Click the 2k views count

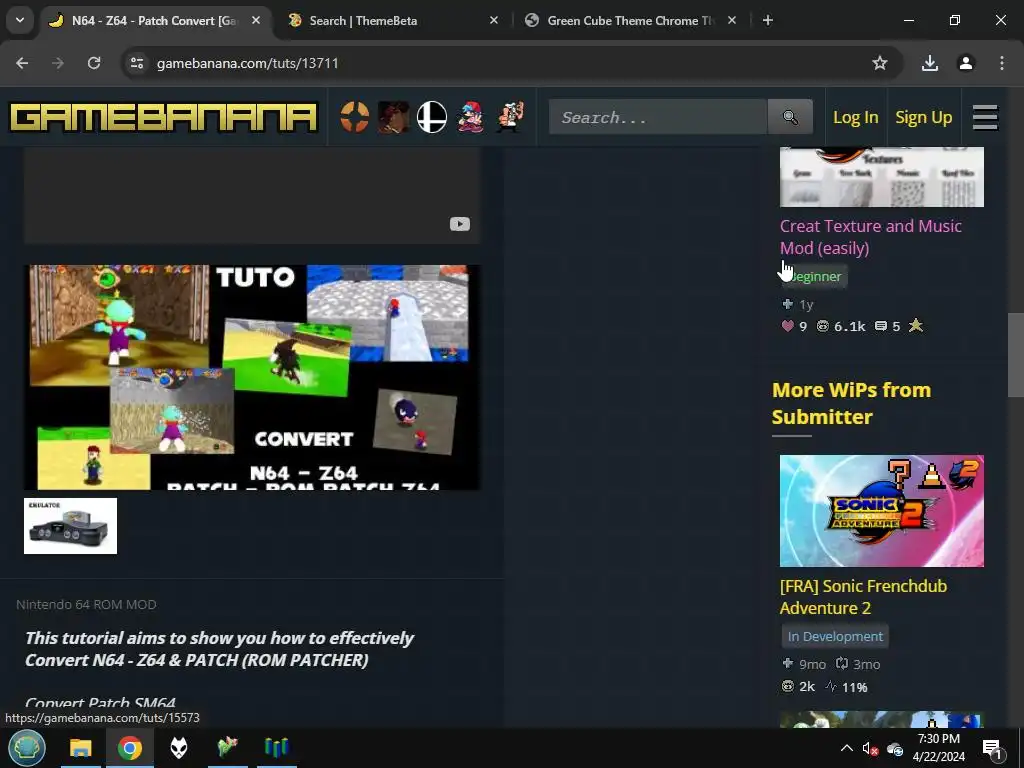pyautogui.click(x=798, y=686)
